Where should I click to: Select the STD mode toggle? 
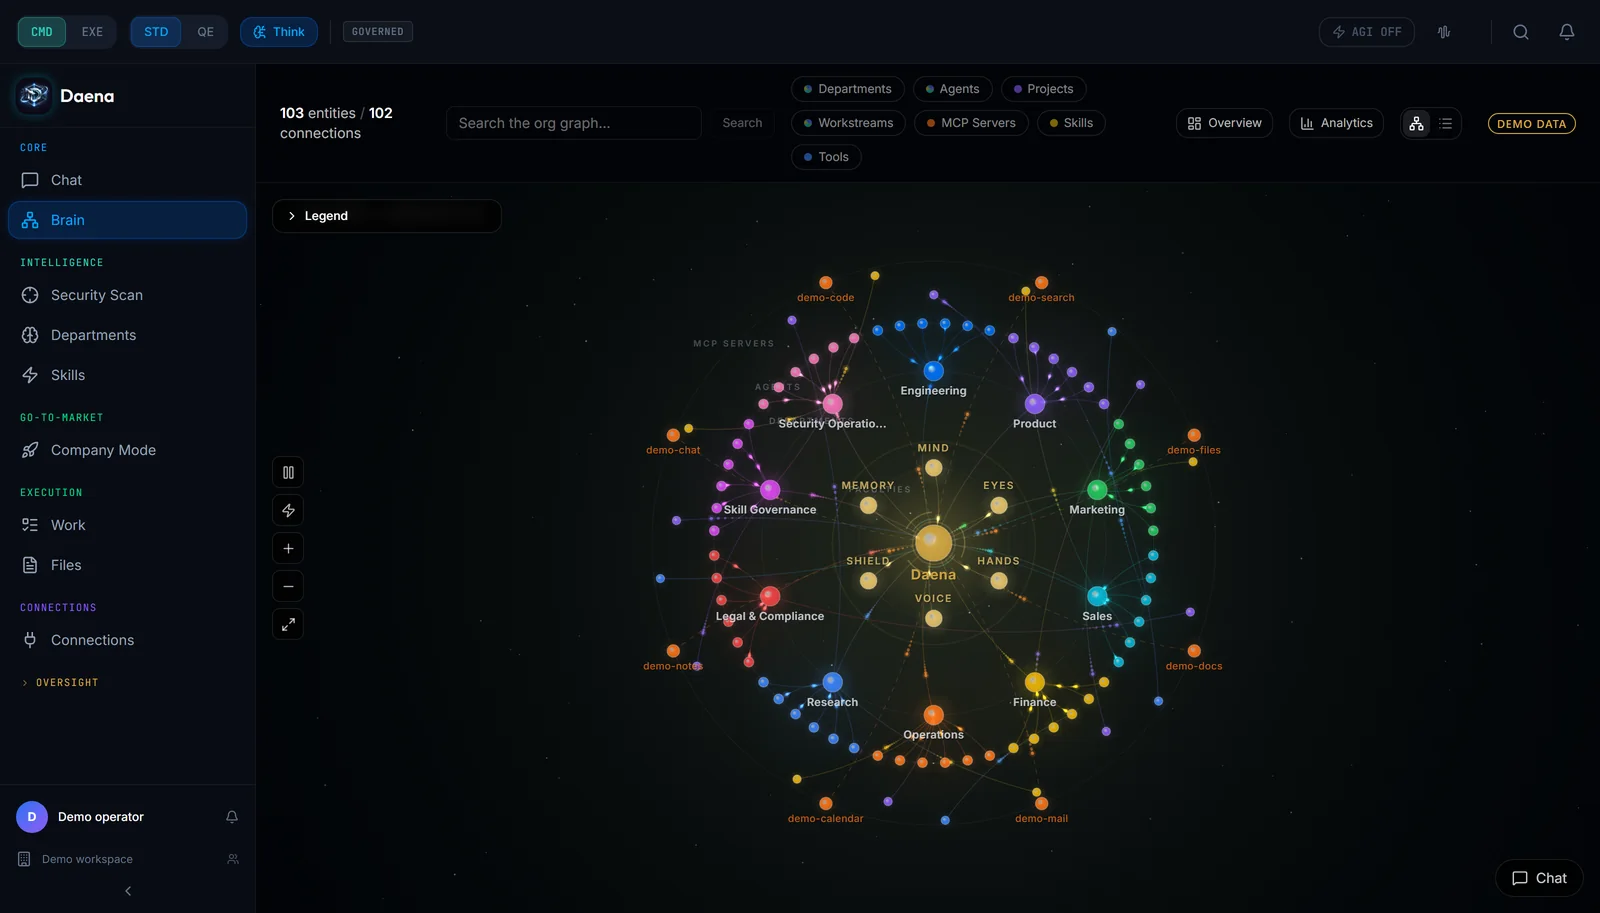[156, 32]
